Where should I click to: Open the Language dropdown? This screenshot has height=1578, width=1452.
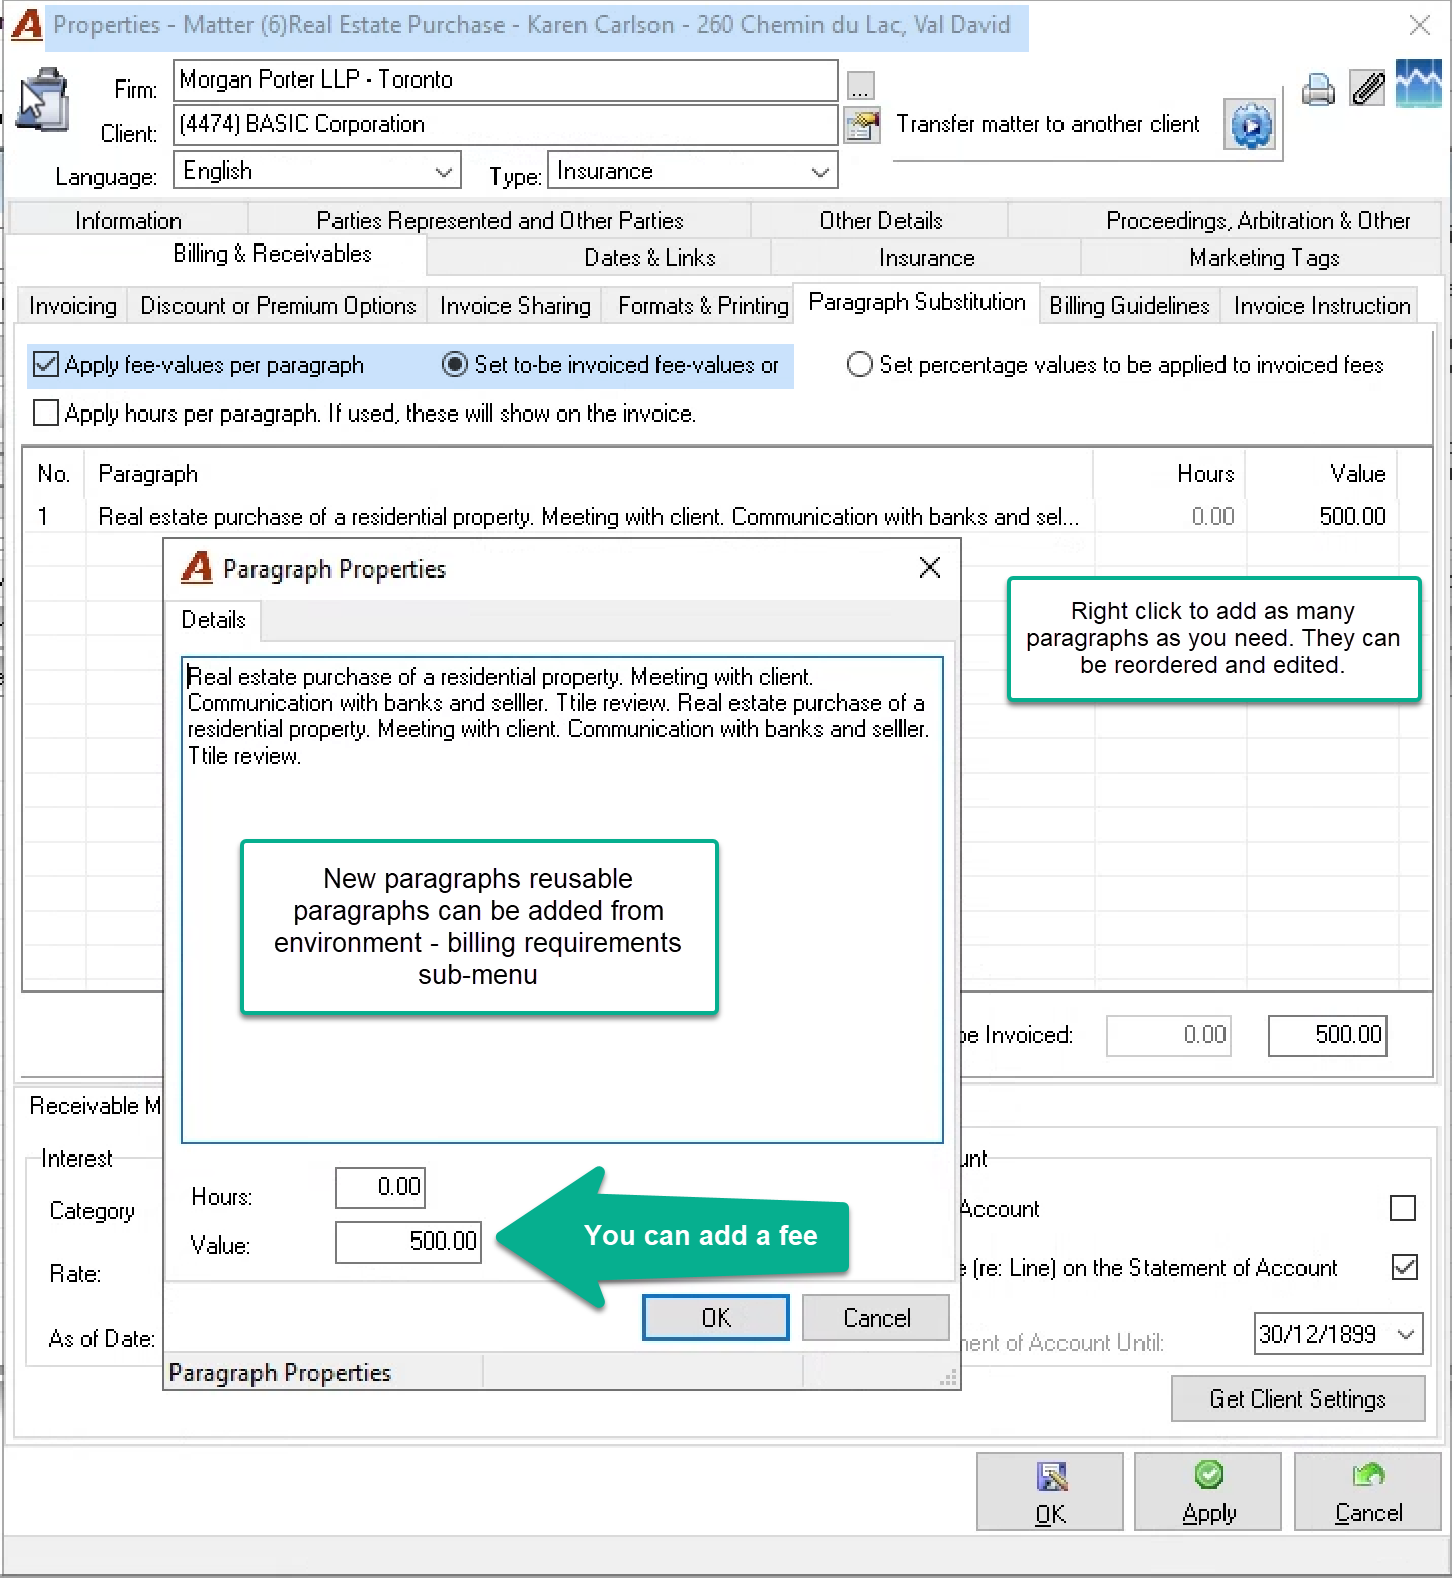click(x=317, y=171)
